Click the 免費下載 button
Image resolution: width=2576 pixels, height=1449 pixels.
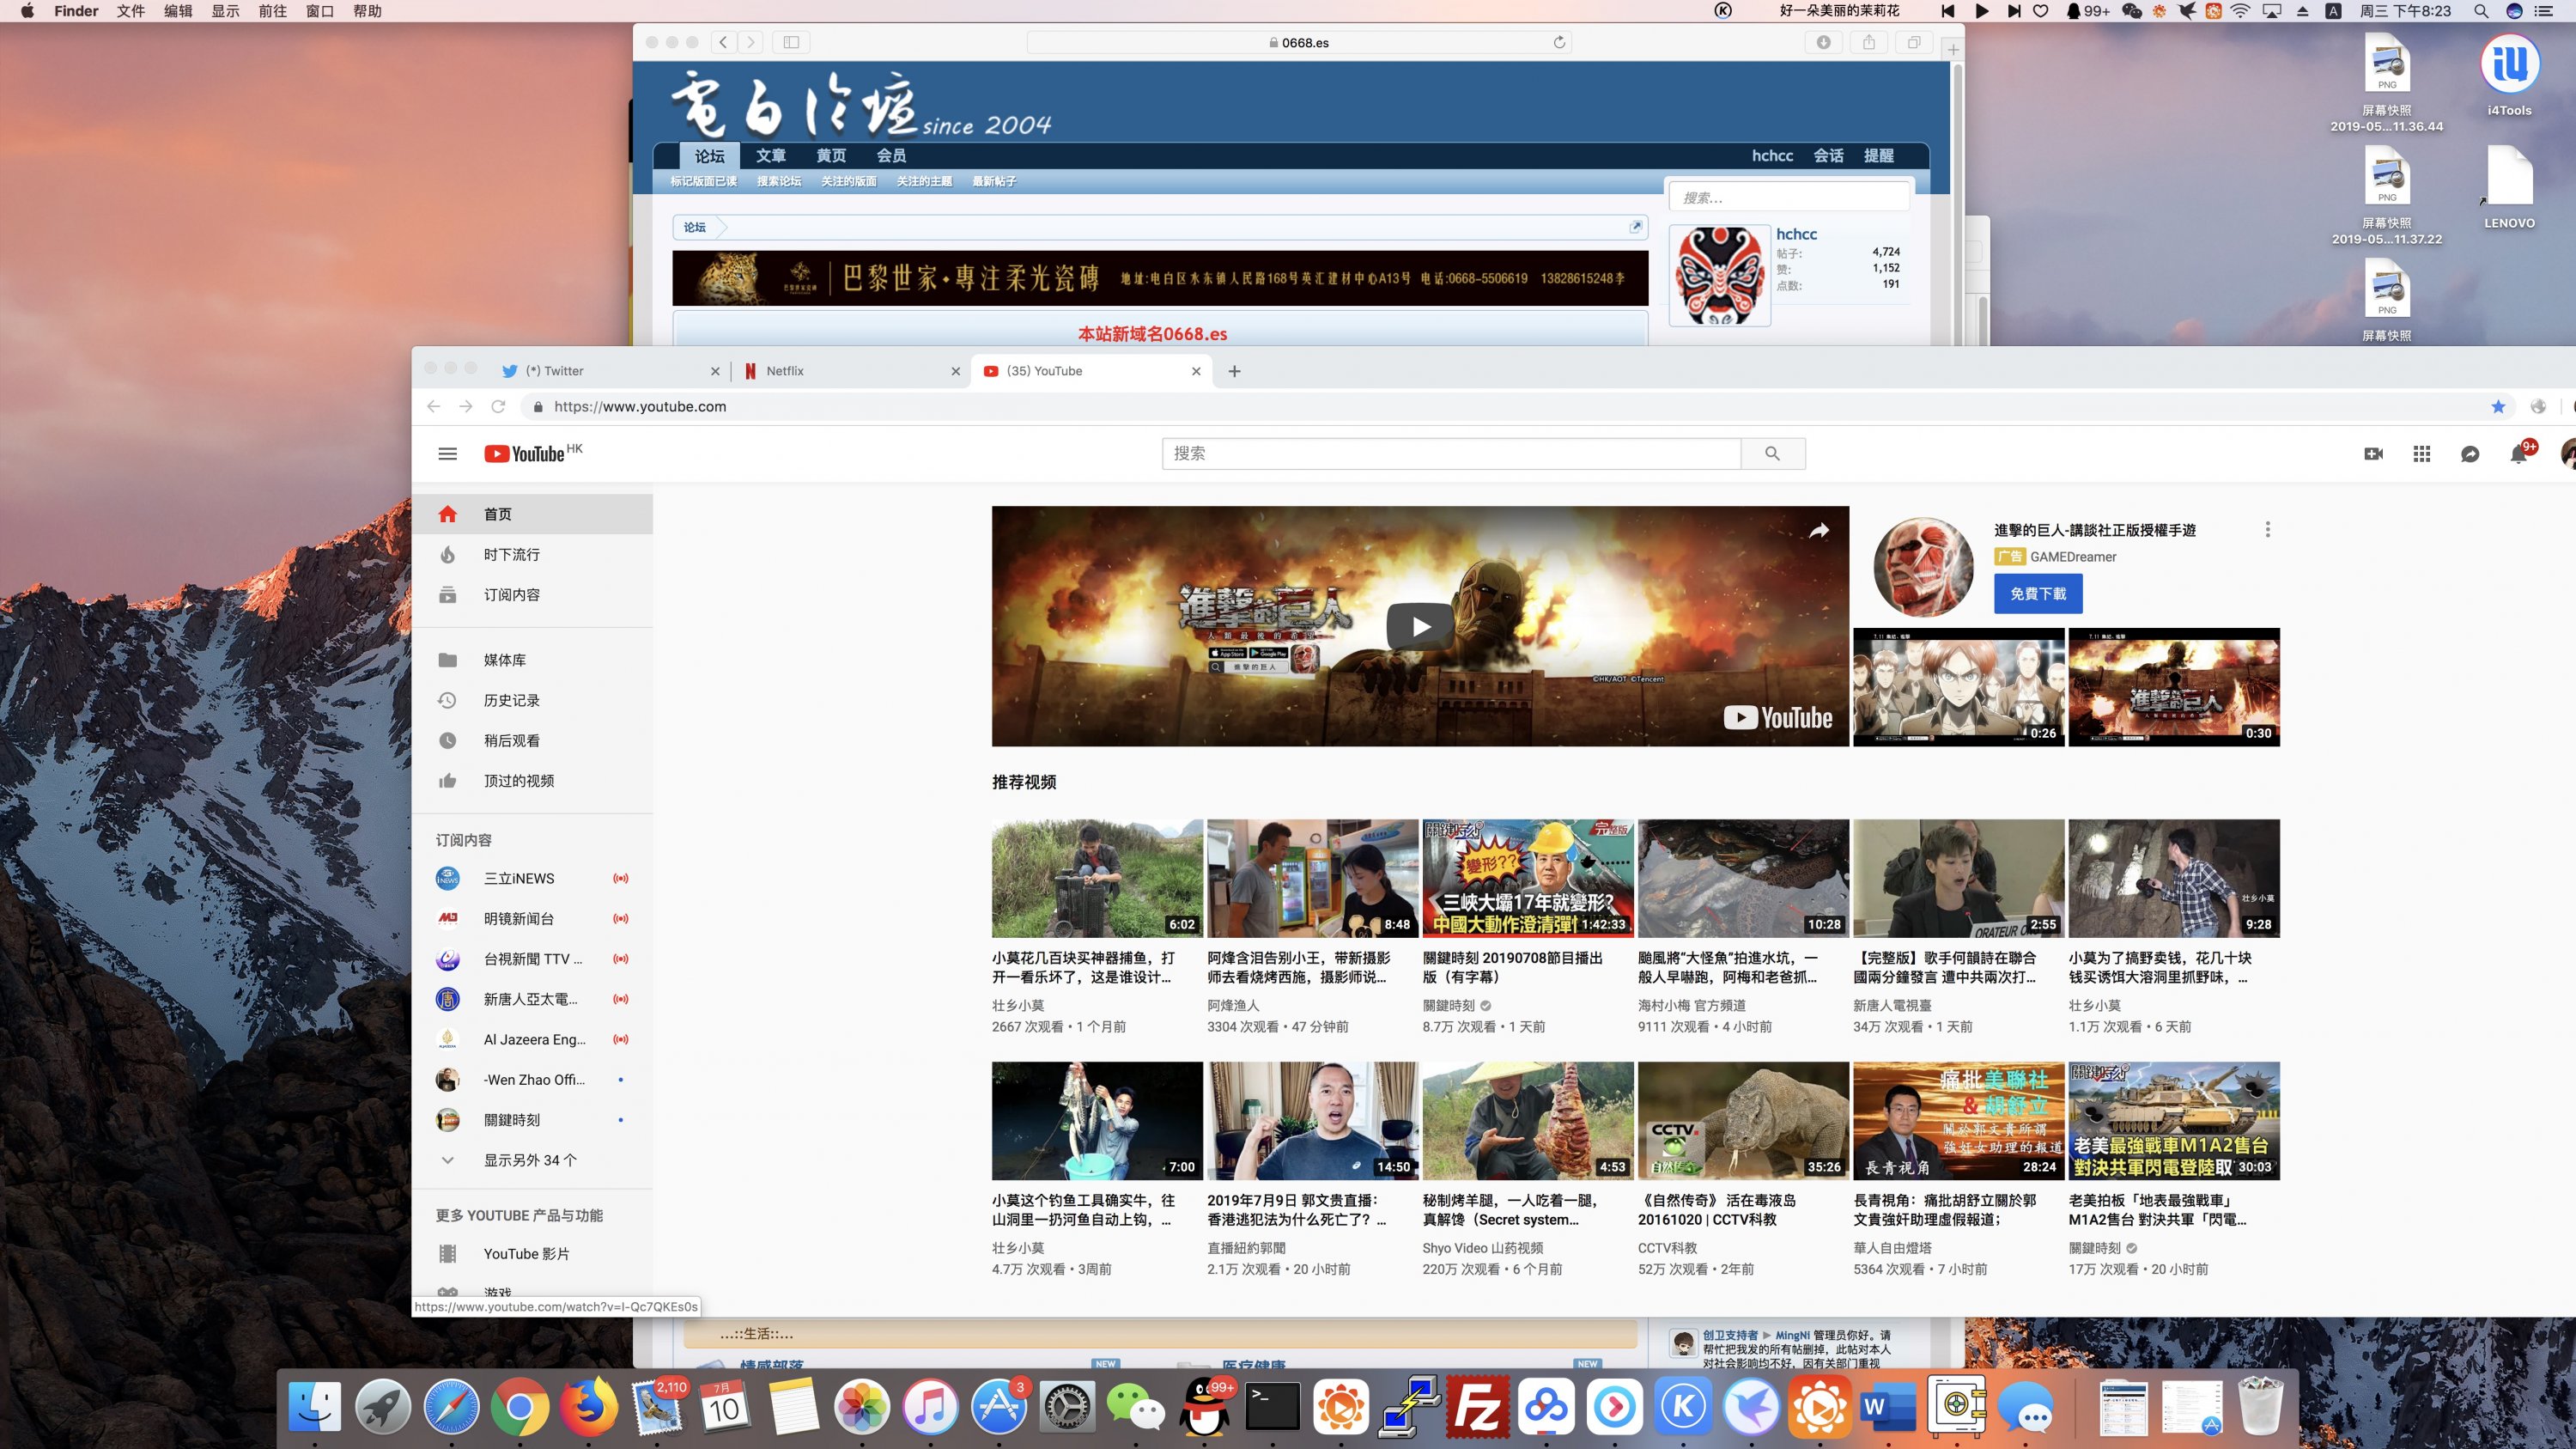pos(2038,594)
